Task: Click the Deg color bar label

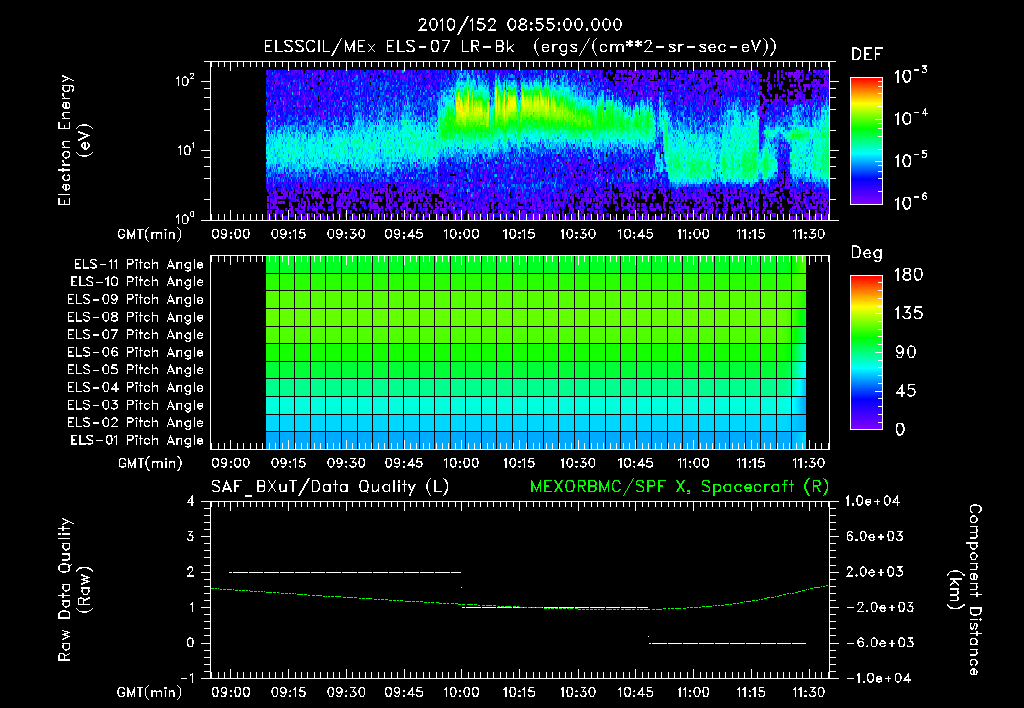Action: tap(867, 253)
